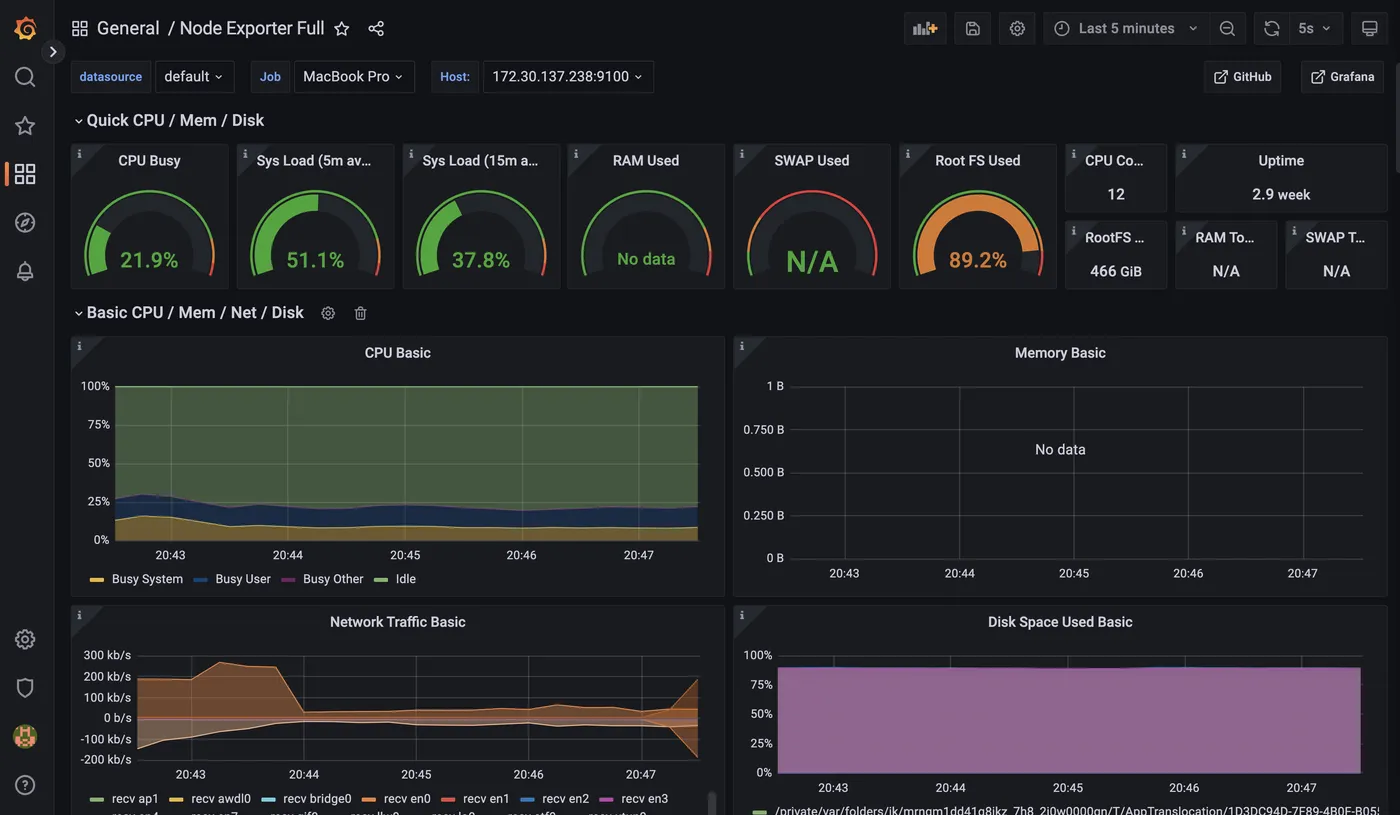
Task: Open the Starred dashboards sidebar icon
Action: [x=25, y=126]
